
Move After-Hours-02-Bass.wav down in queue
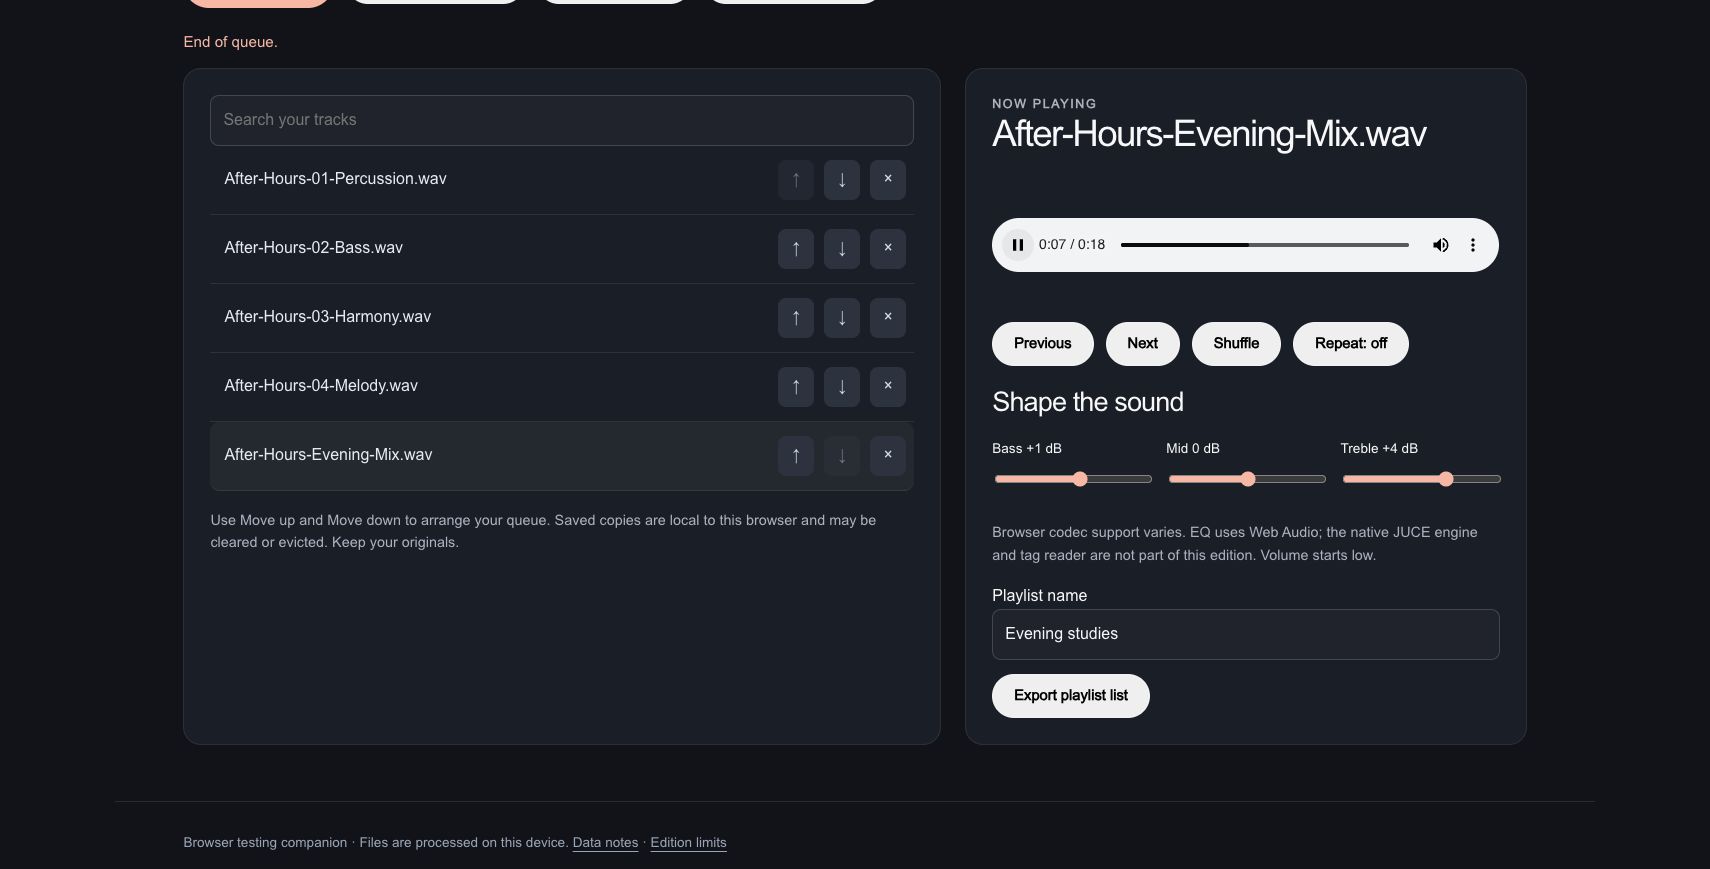[842, 249]
